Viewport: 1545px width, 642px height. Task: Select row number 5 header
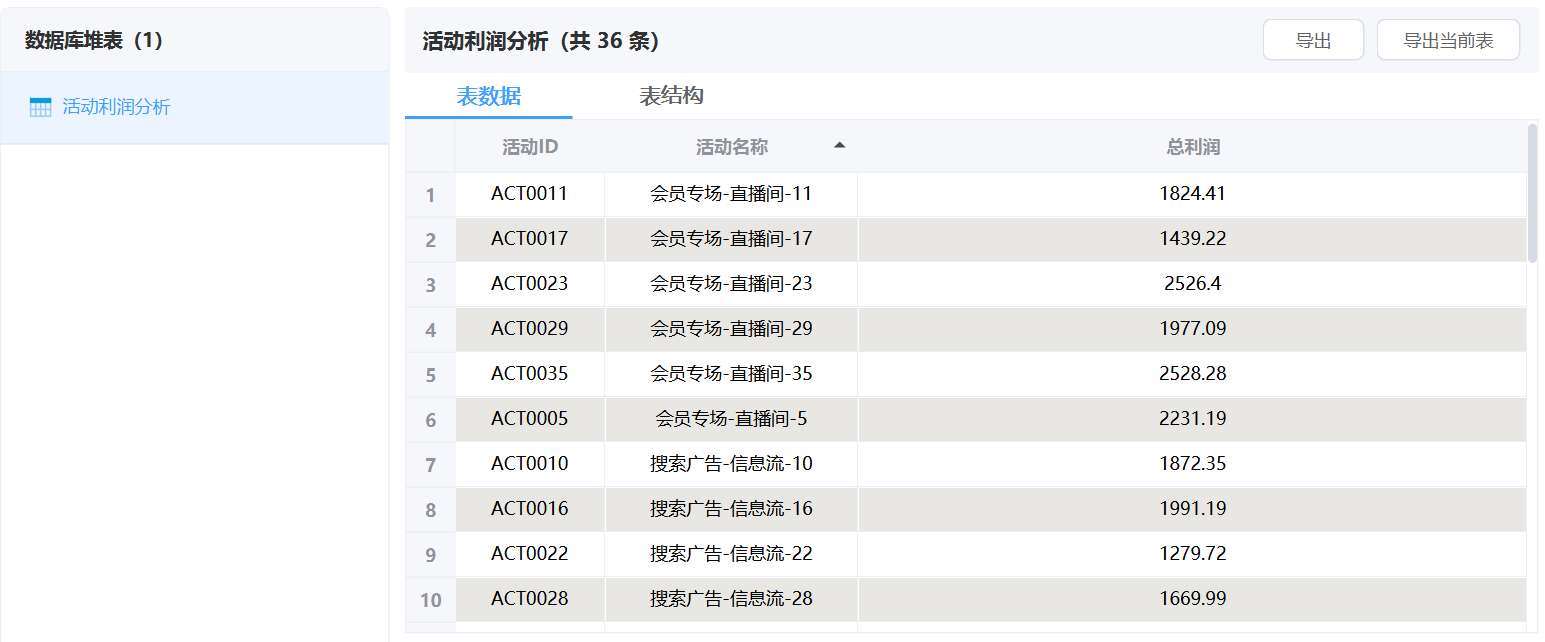click(431, 375)
